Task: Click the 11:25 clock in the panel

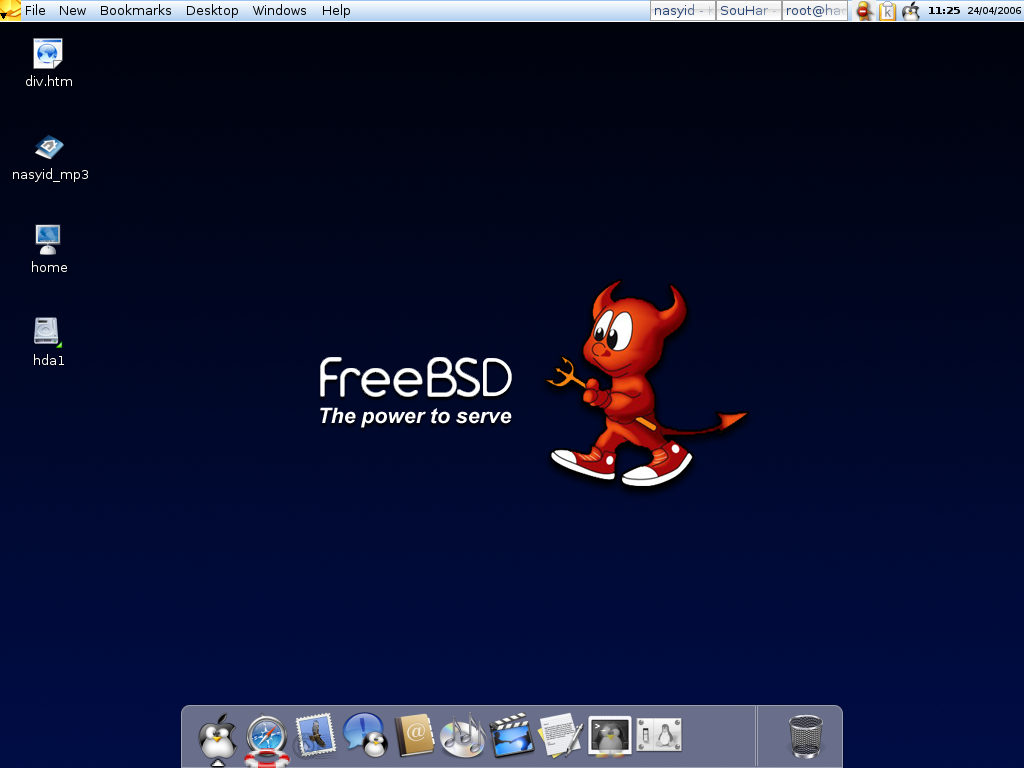Action: [x=944, y=10]
